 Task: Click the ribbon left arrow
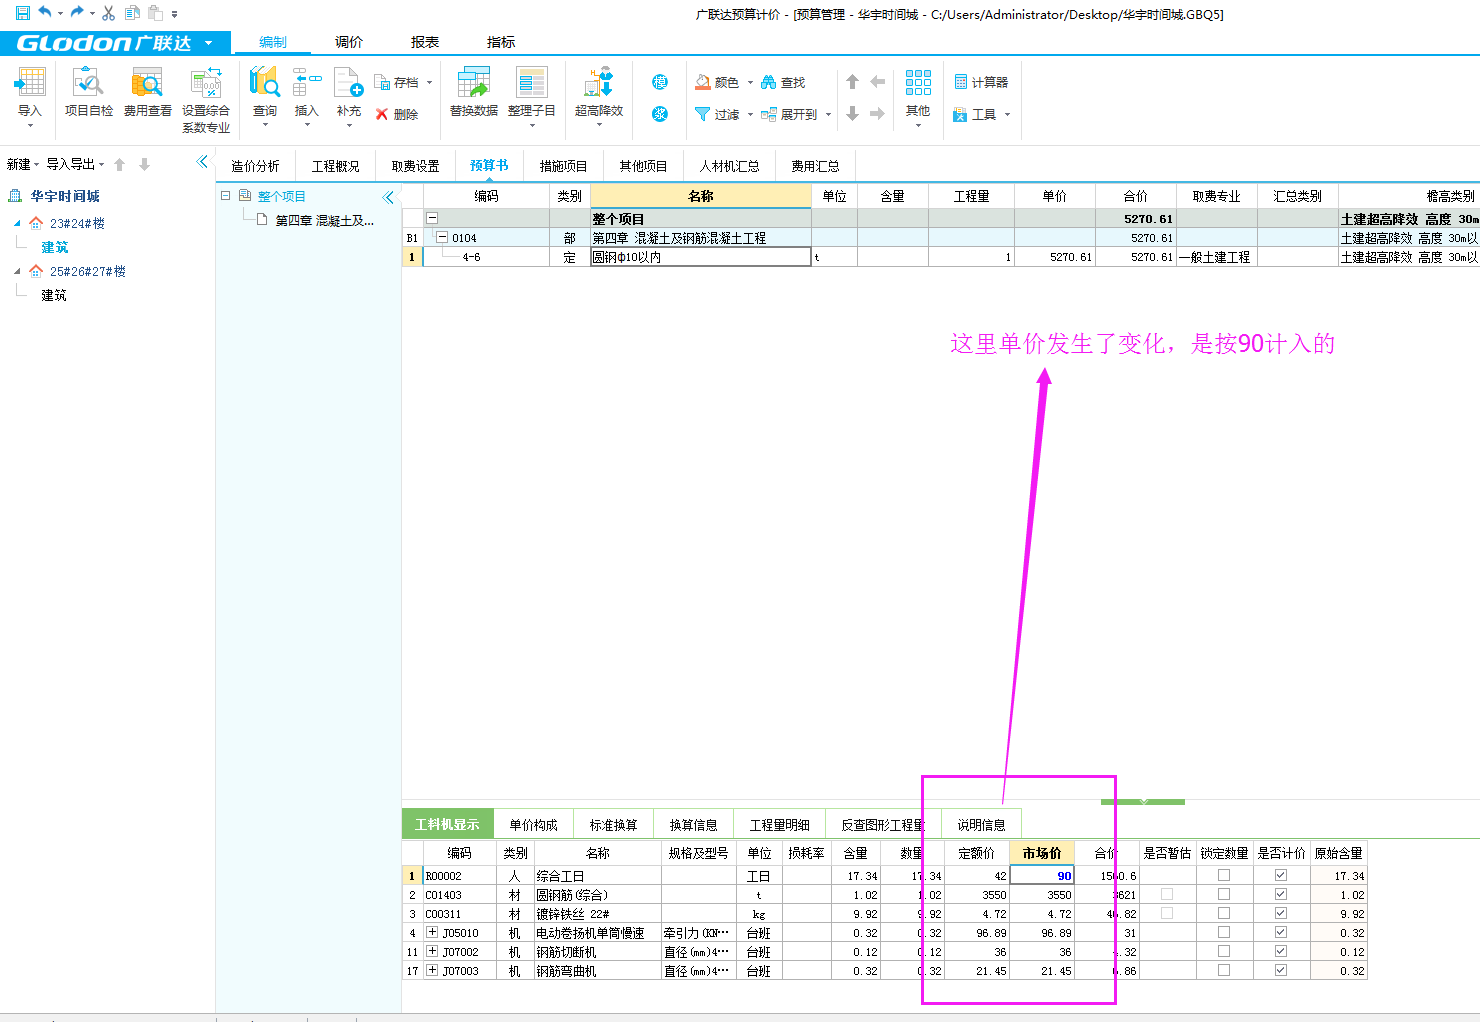coord(877,82)
